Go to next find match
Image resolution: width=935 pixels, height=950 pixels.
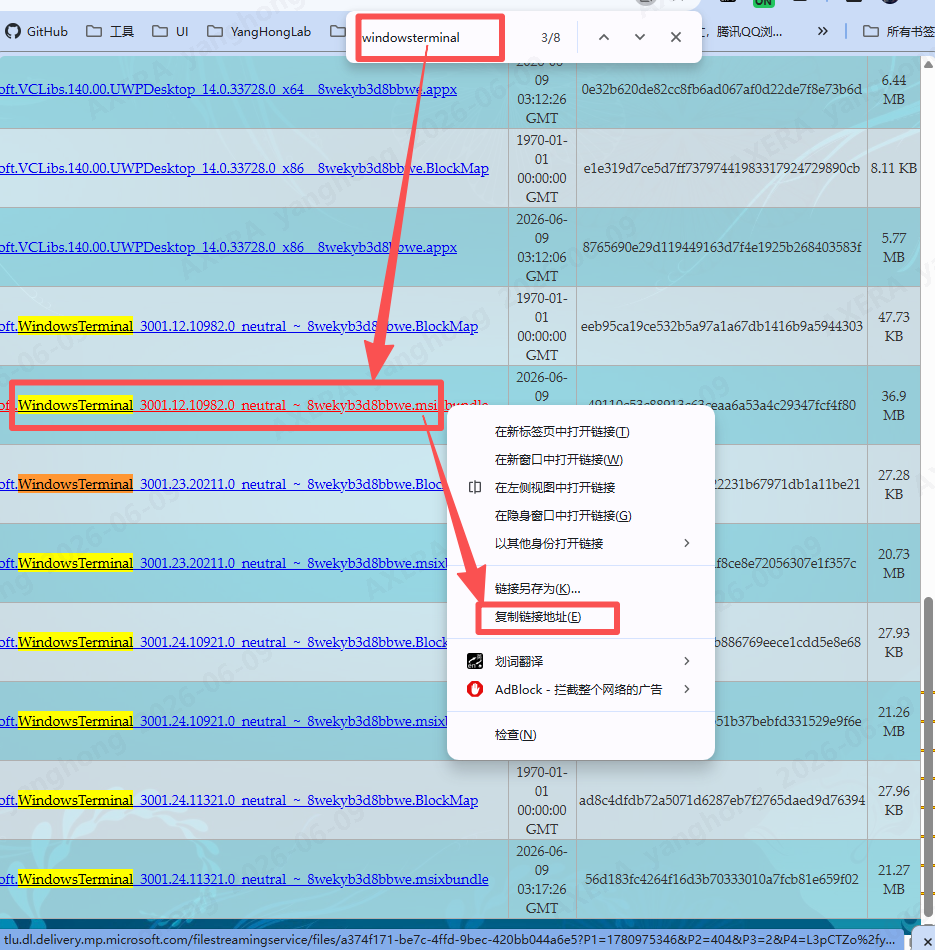pos(640,37)
